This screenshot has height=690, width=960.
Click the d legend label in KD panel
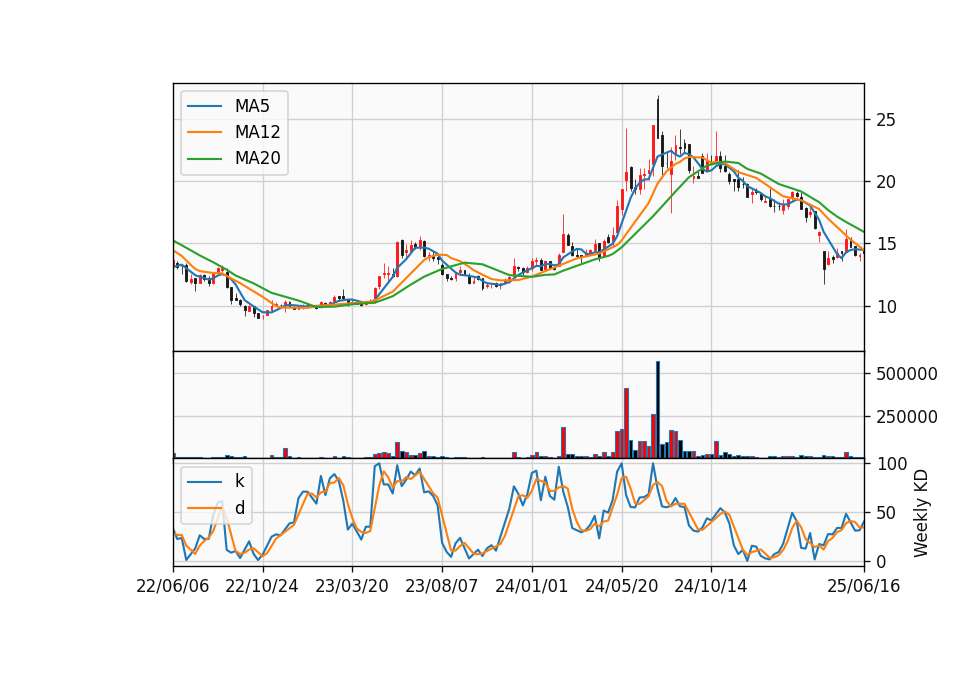coord(240,508)
